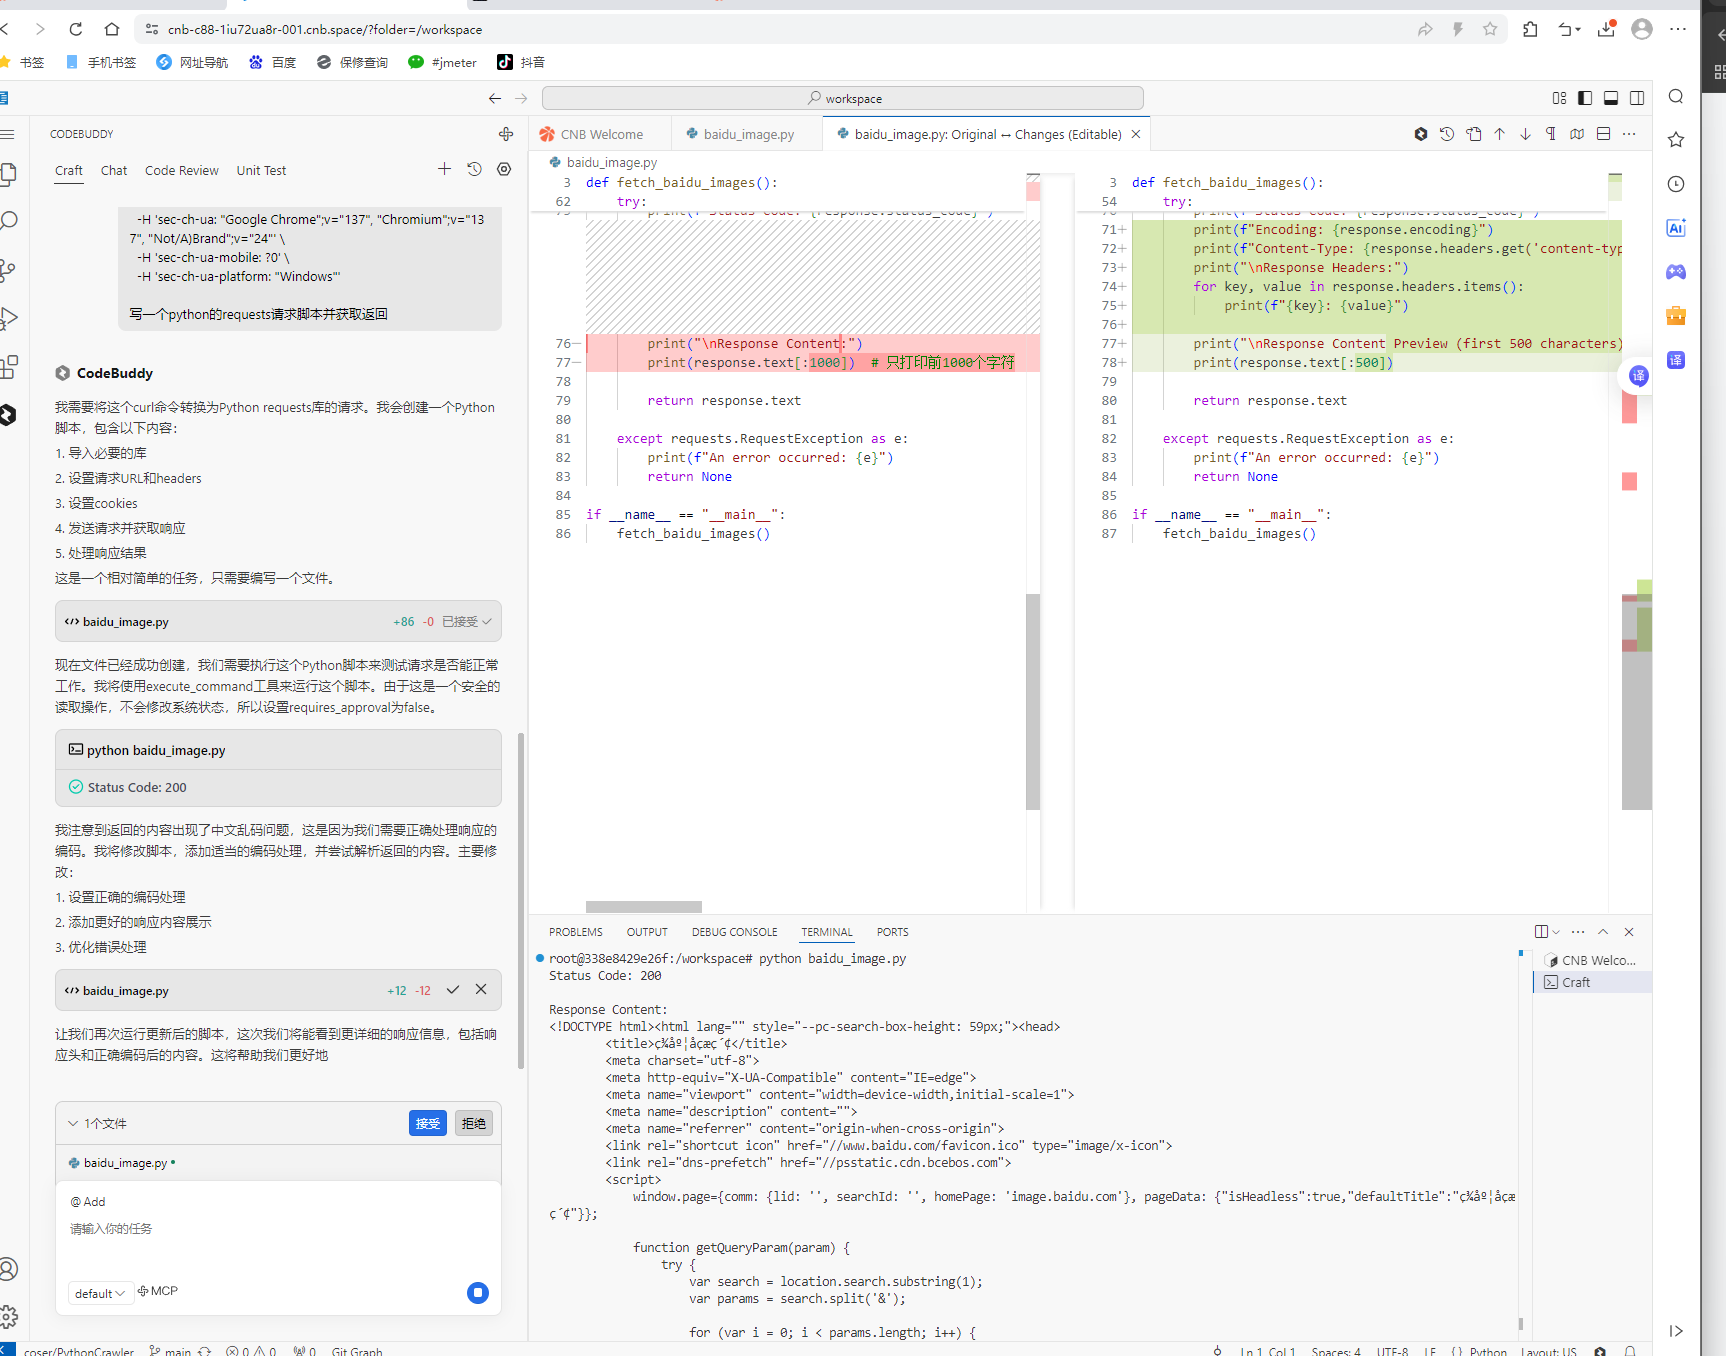Go forward with editor navigation right arrow
This screenshot has width=1726, height=1356.
pyautogui.click(x=521, y=98)
